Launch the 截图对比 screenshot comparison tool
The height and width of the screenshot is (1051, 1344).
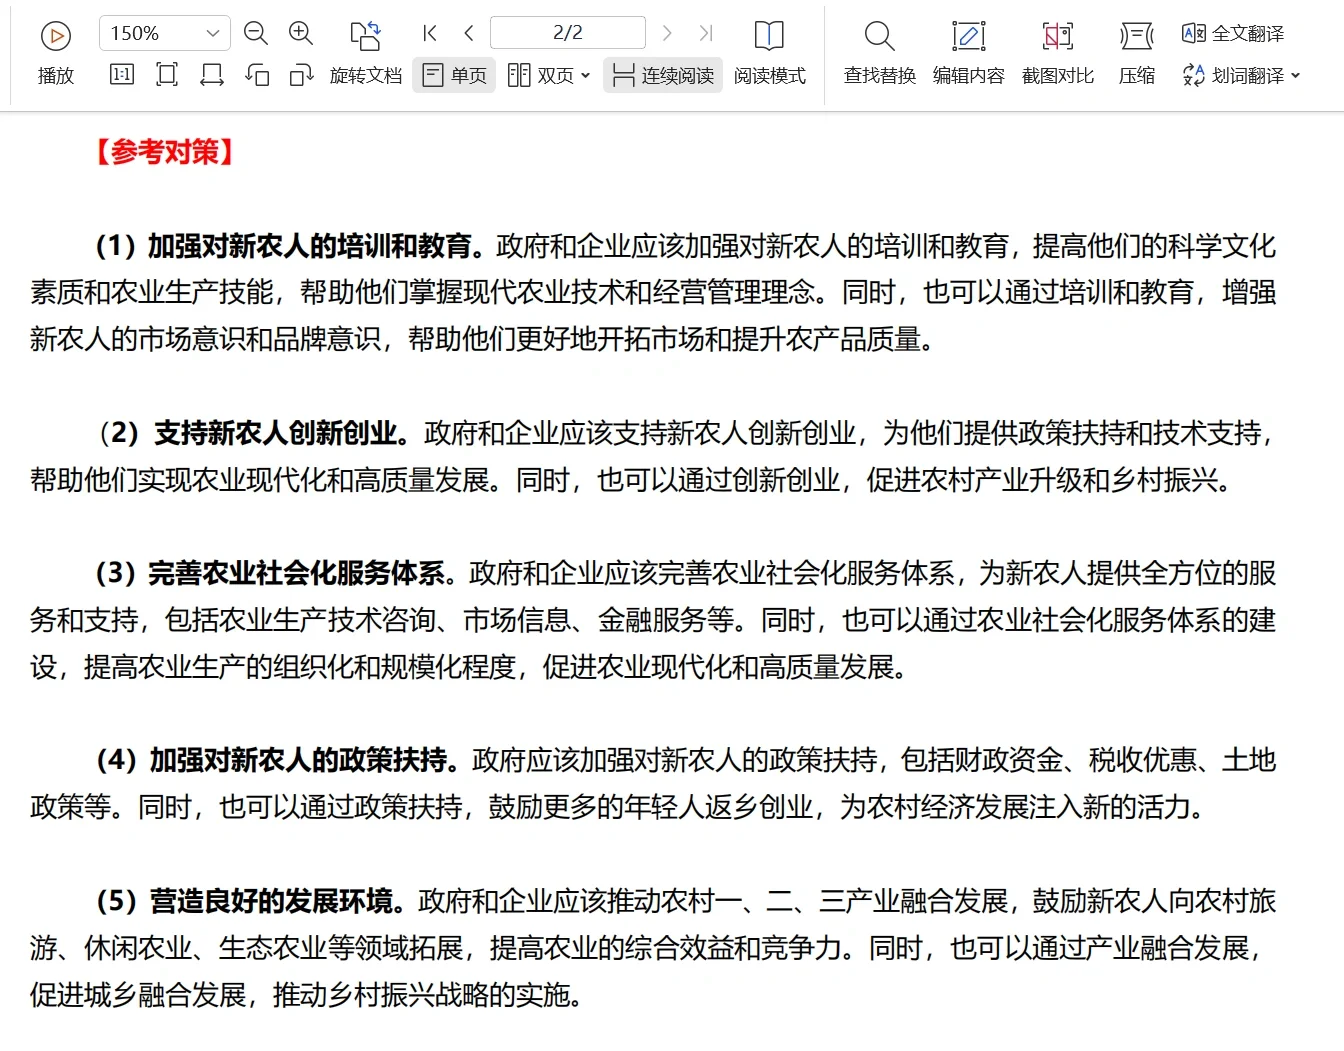(1057, 45)
